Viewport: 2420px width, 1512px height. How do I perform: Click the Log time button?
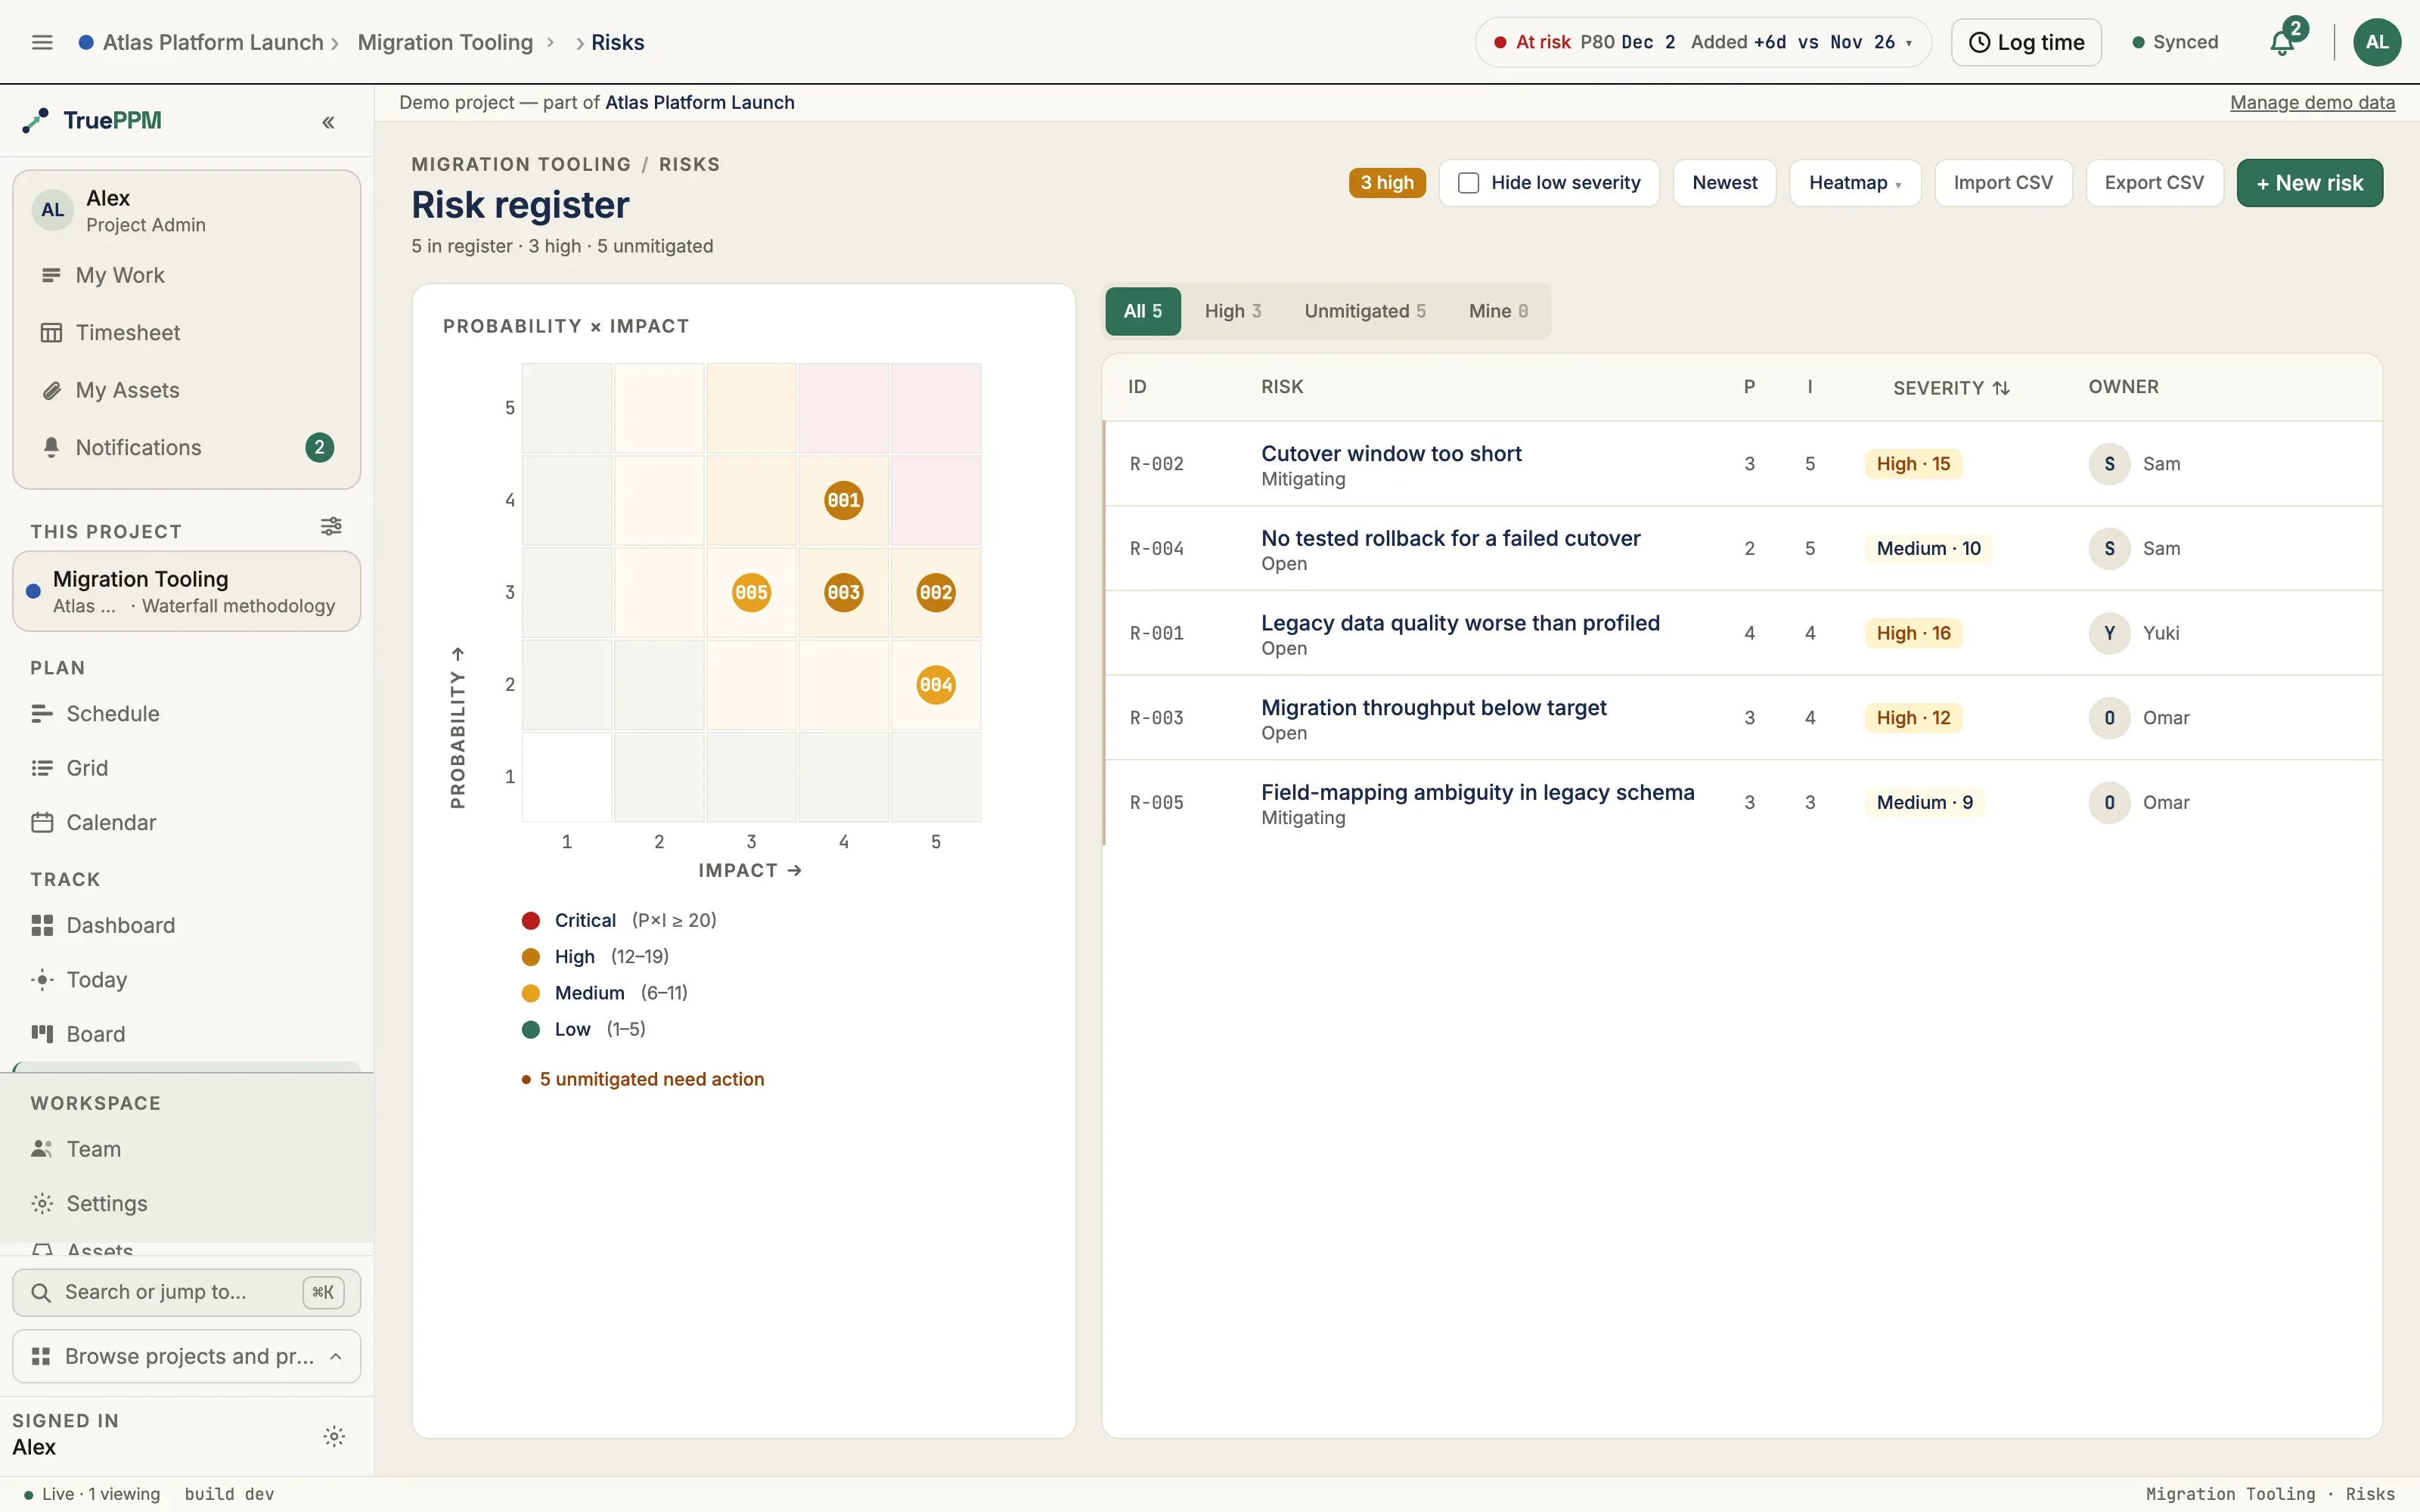tap(2026, 42)
